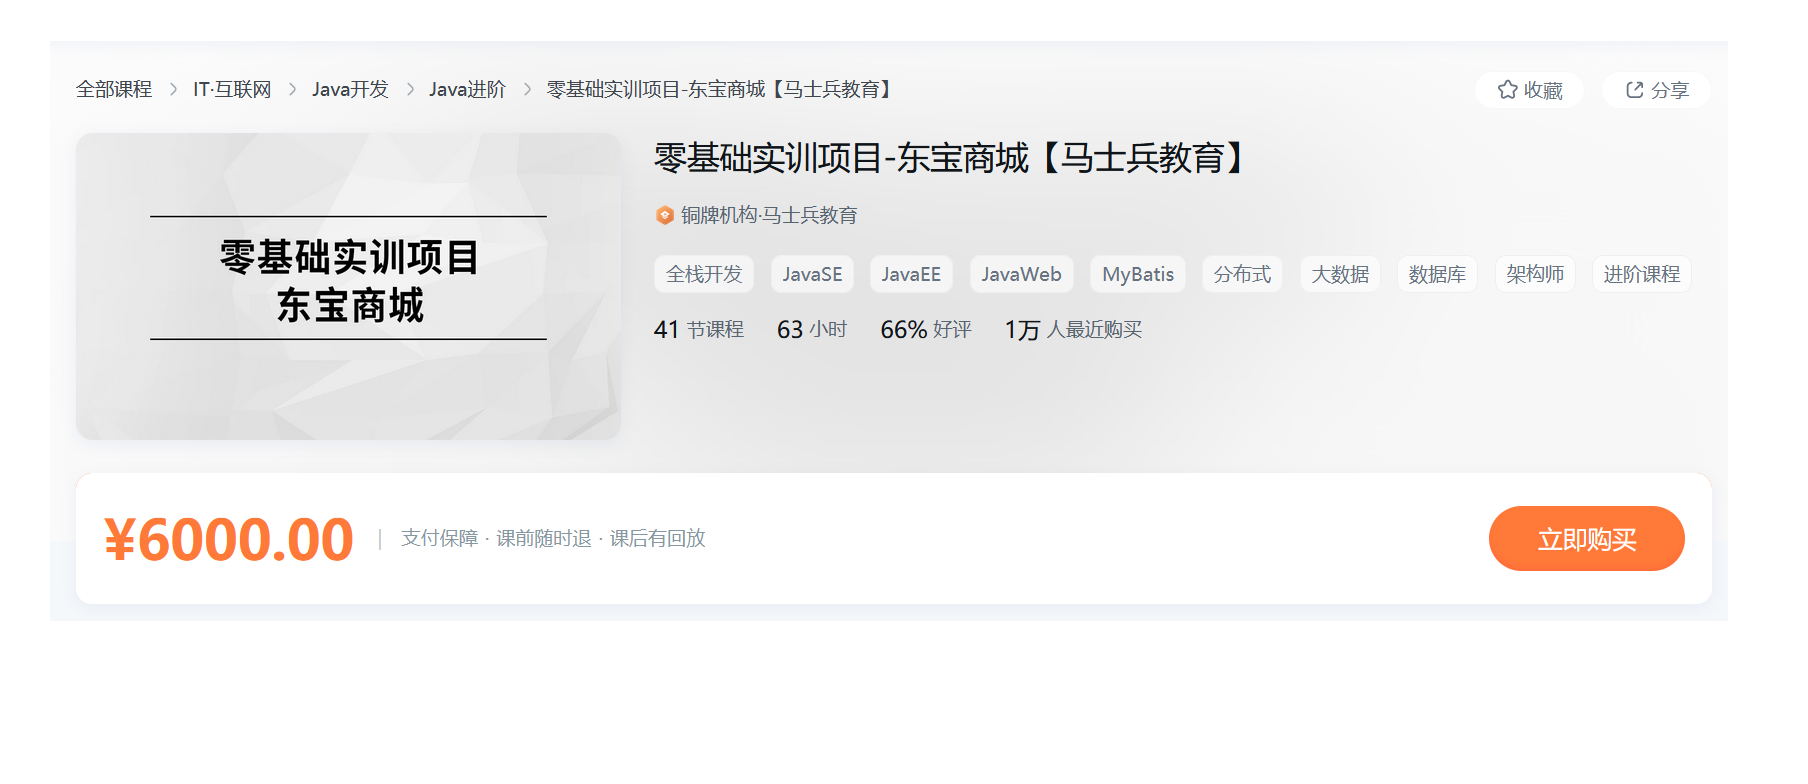The height and width of the screenshot is (784, 1808).
Task: Click the 支付保障 guarantee text
Action: [439, 538]
